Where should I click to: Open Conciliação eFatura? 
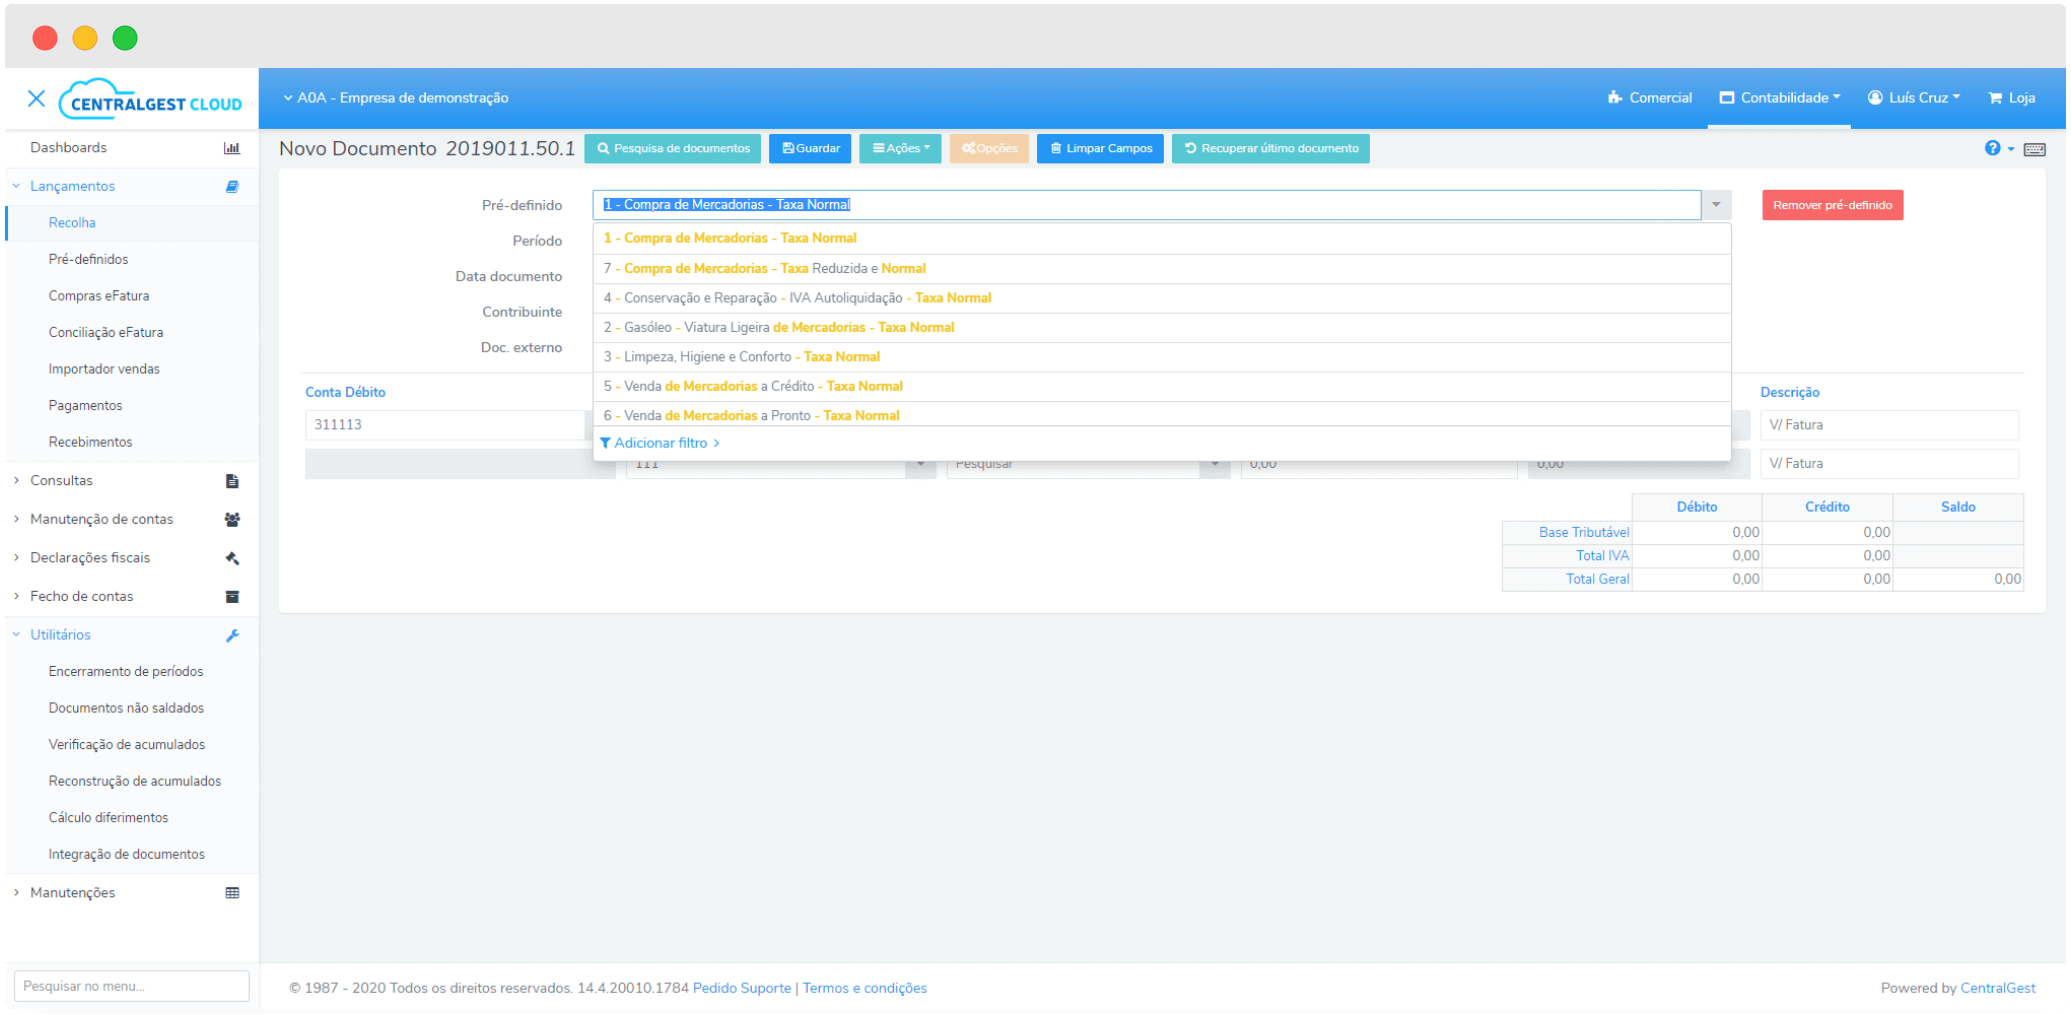tap(106, 333)
